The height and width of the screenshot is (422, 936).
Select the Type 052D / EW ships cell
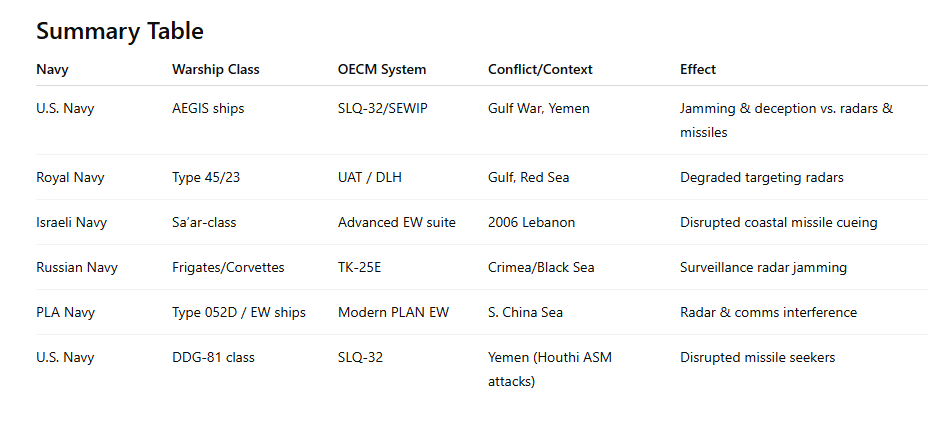238,313
